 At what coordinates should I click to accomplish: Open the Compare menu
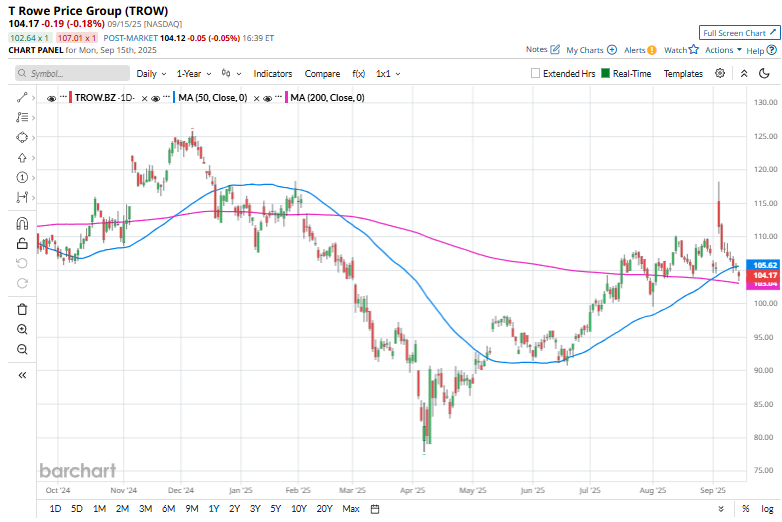pos(322,73)
